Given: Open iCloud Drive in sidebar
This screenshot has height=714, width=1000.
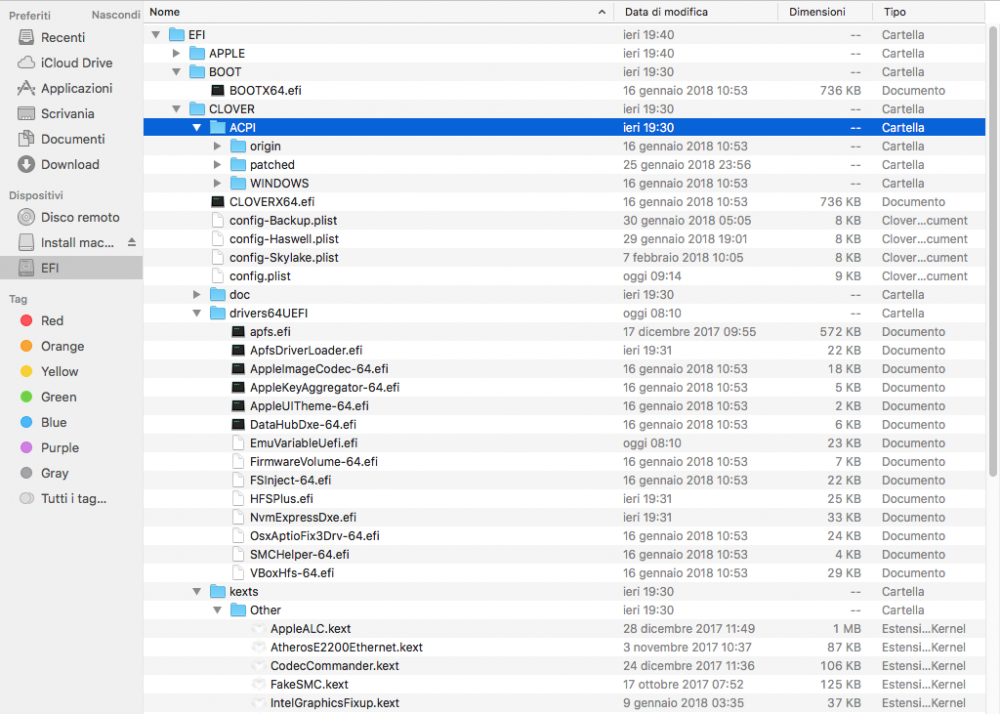Looking at the screenshot, I should pyautogui.click(x=64, y=63).
